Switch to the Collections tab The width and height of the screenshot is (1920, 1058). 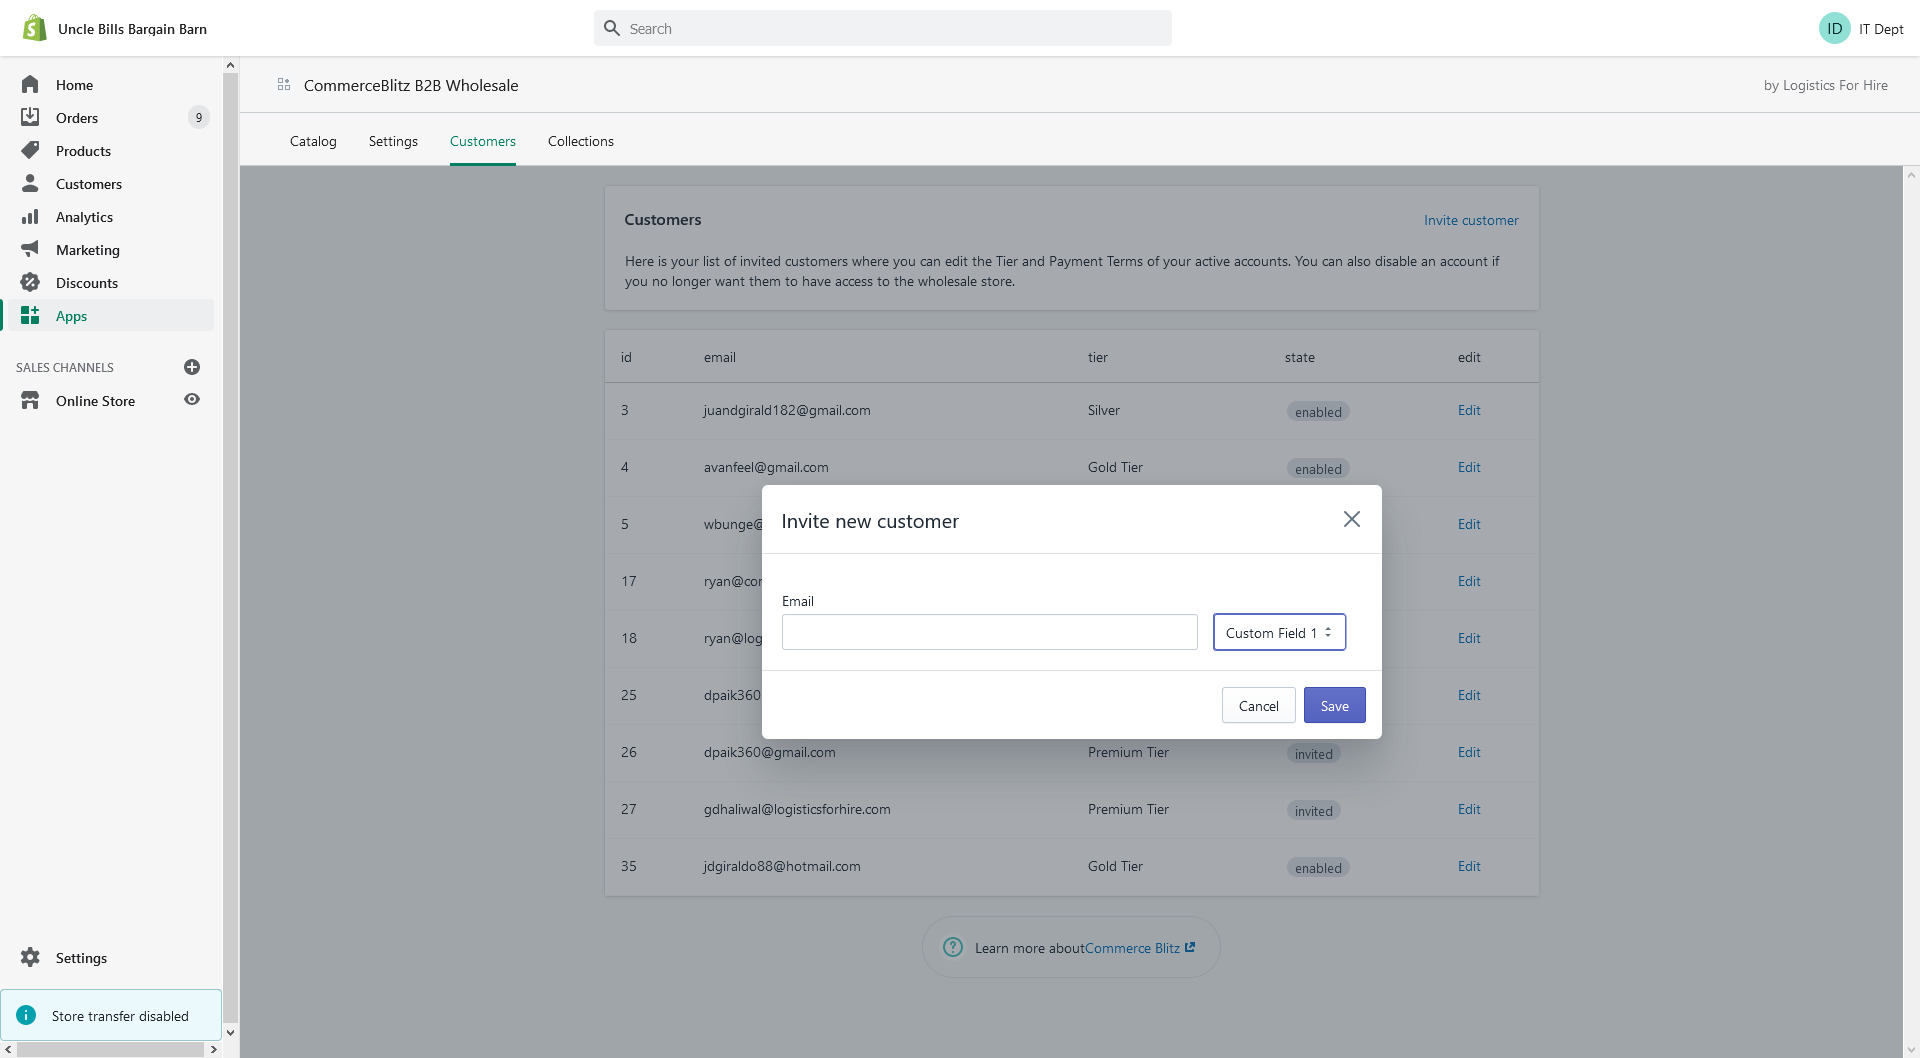[x=581, y=141]
